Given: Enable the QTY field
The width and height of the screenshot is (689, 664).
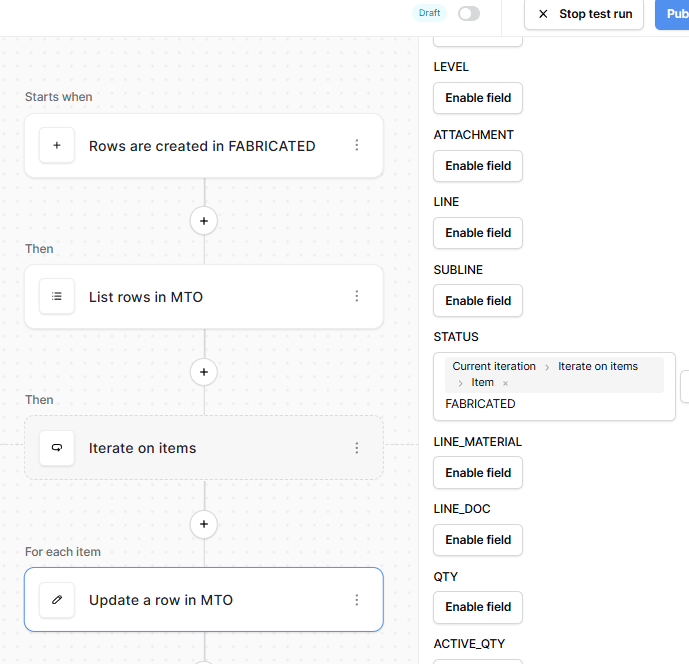Looking at the screenshot, I should [478, 607].
